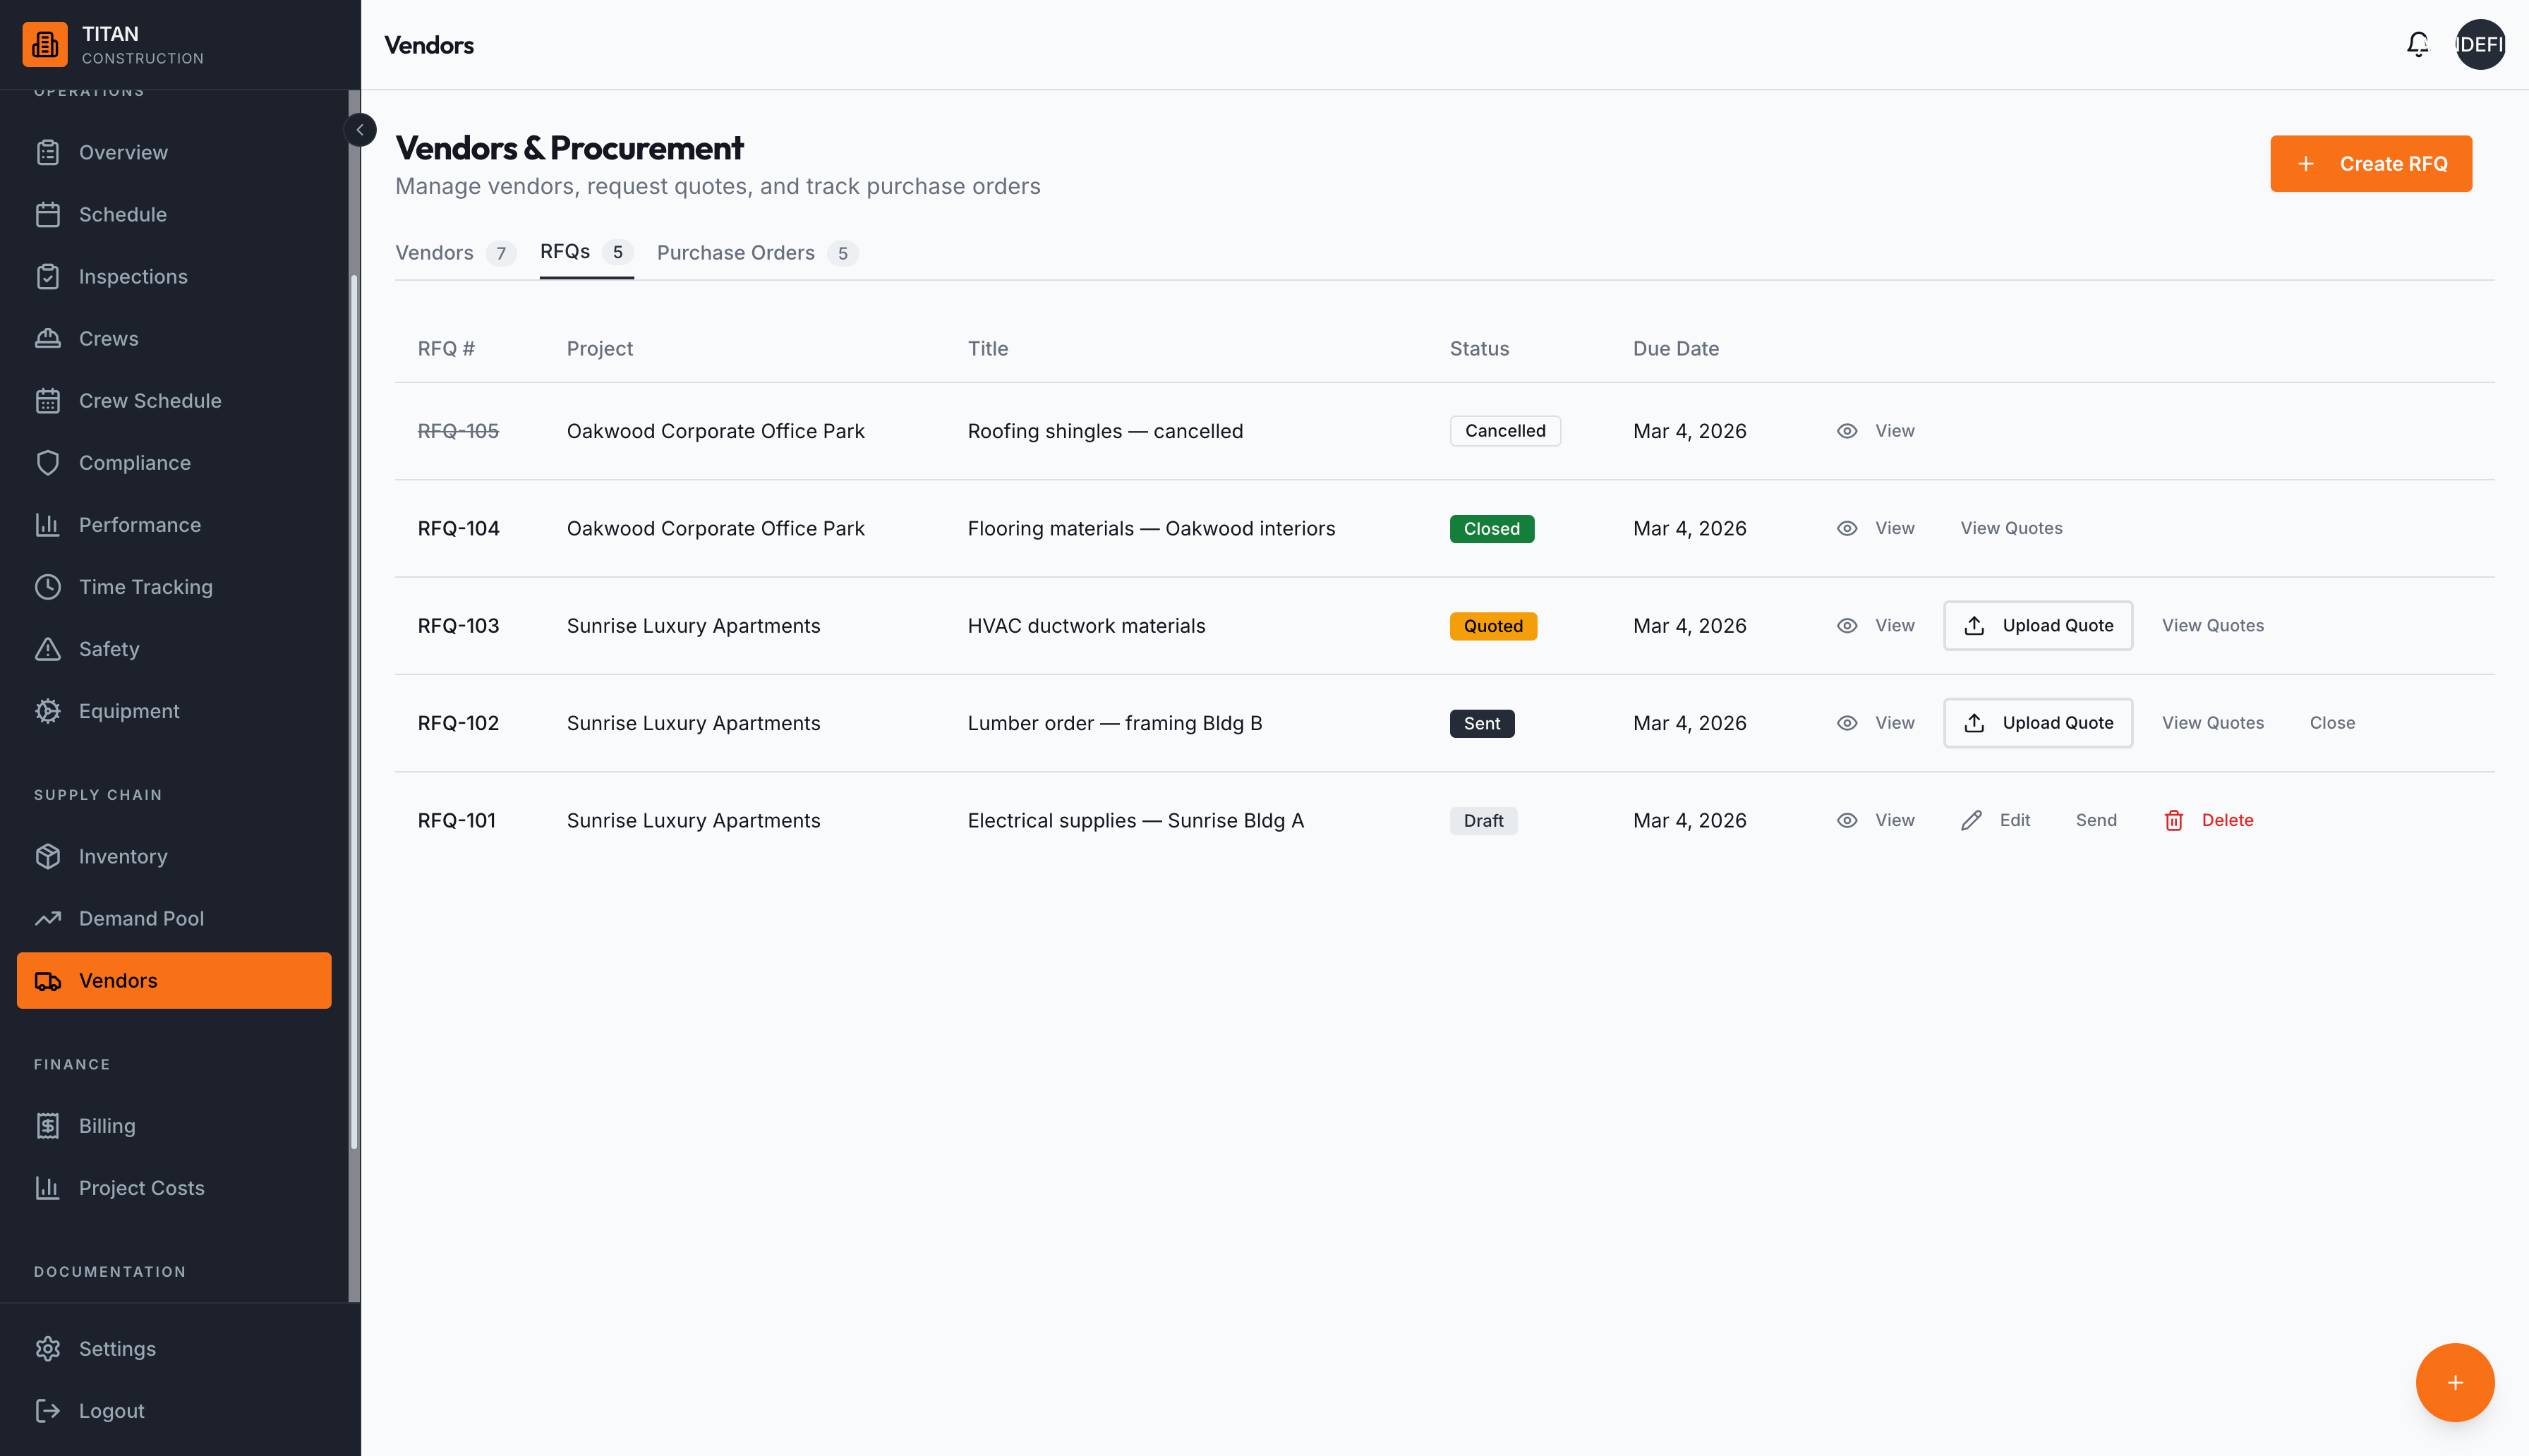This screenshot has height=1456, width=2529.
Task: Click the Compliance shield icon
Action: point(48,462)
